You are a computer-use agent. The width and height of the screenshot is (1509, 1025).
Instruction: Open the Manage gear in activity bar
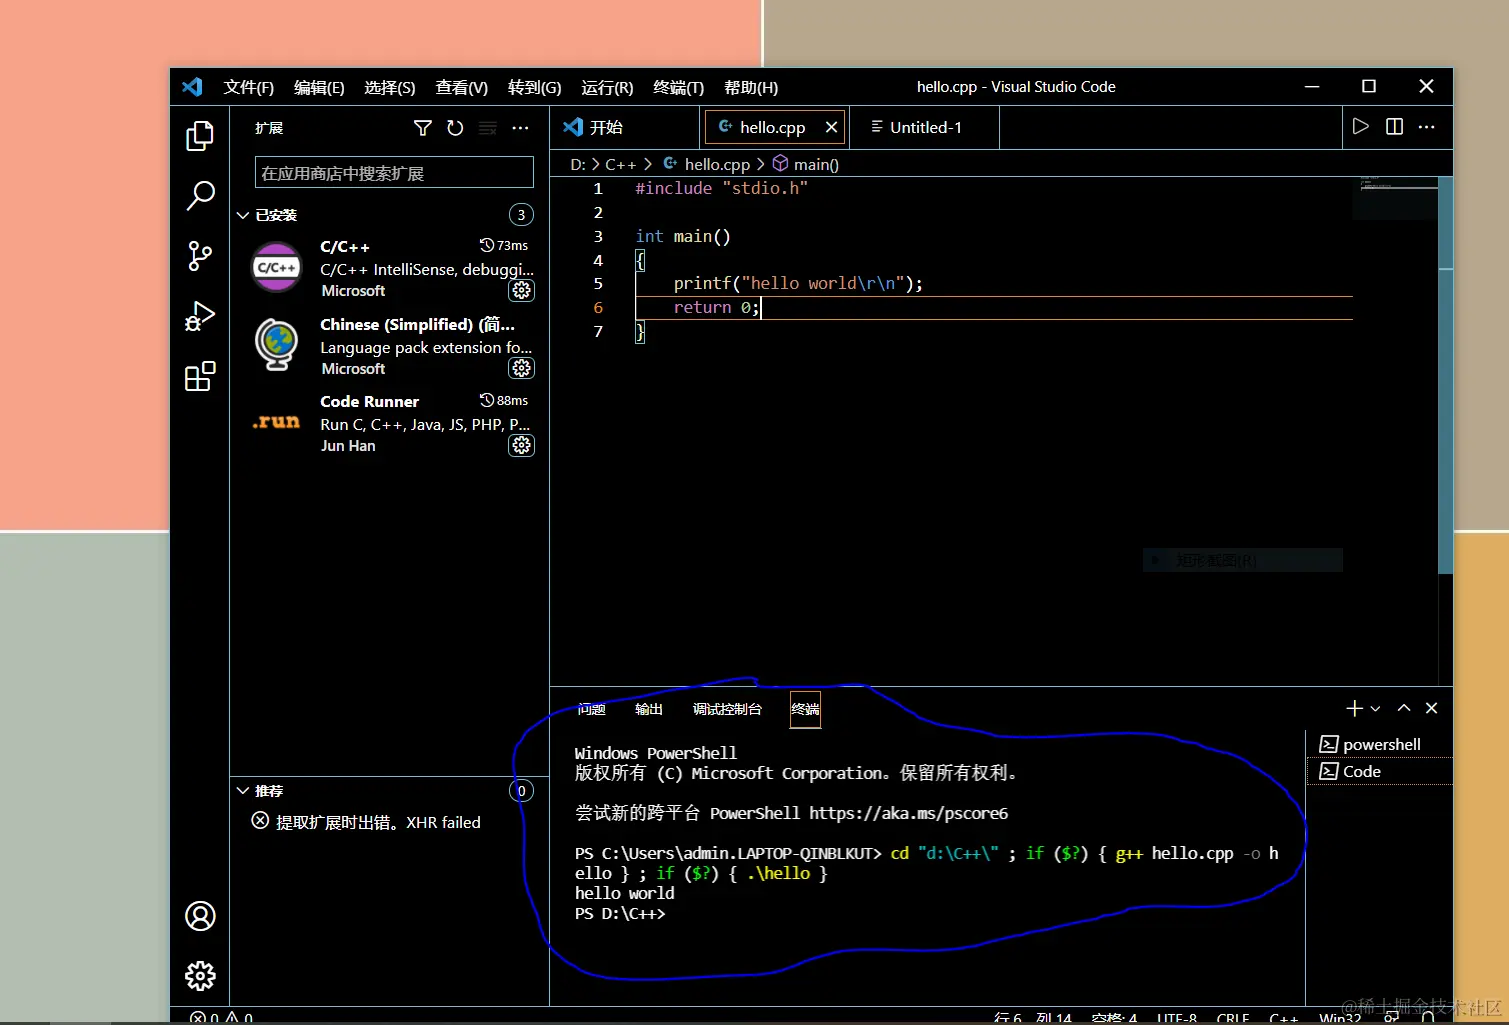(200, 976)
